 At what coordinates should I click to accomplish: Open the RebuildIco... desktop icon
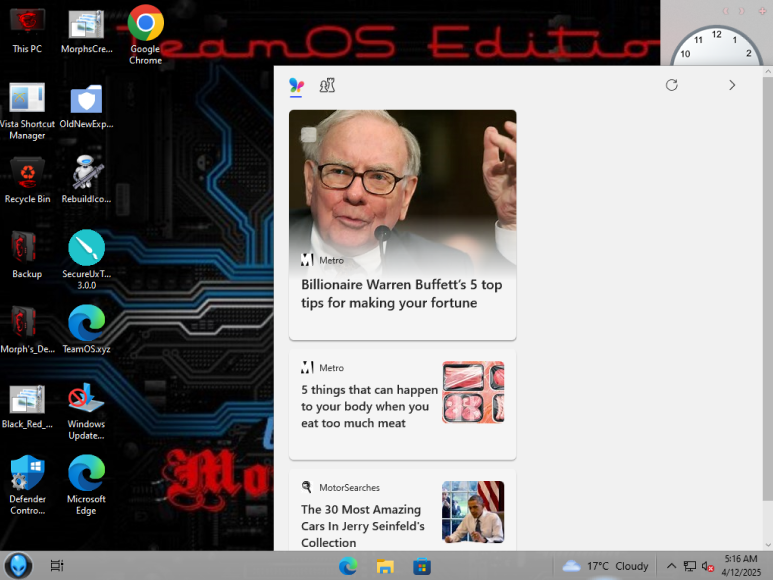tap(86, 180)
